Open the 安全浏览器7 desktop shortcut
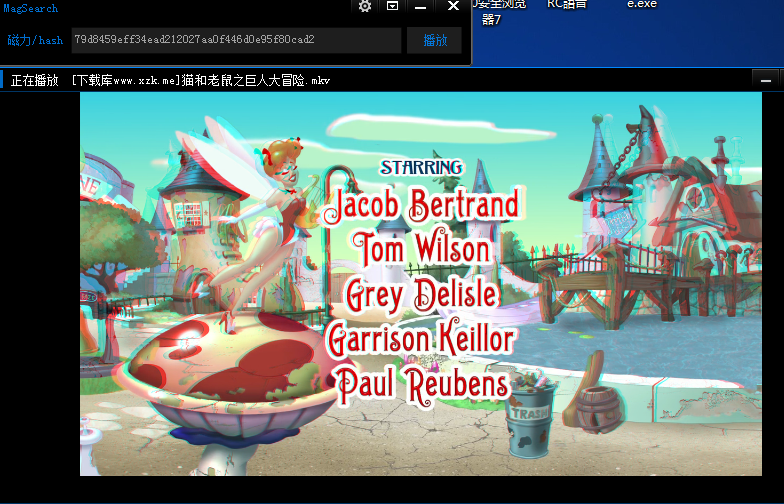784x504 pixels. click(499, 12)
